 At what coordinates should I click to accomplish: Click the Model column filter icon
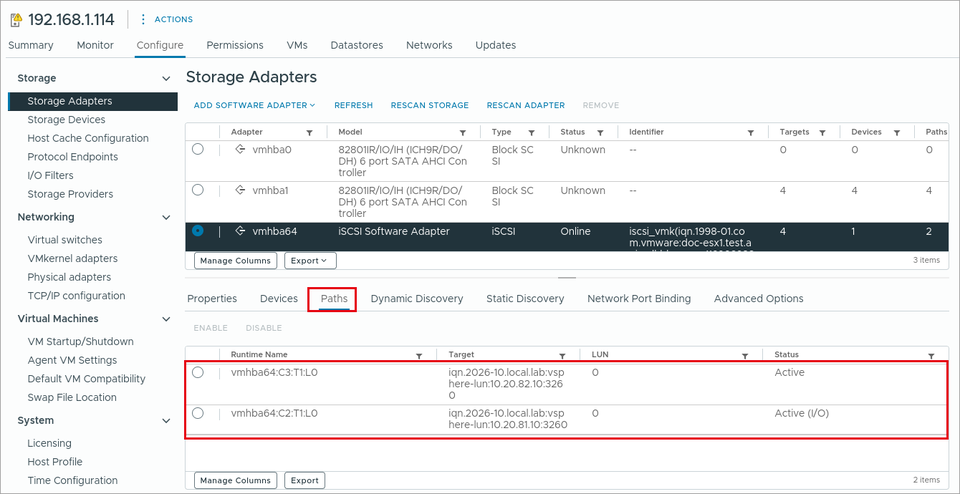463,132
